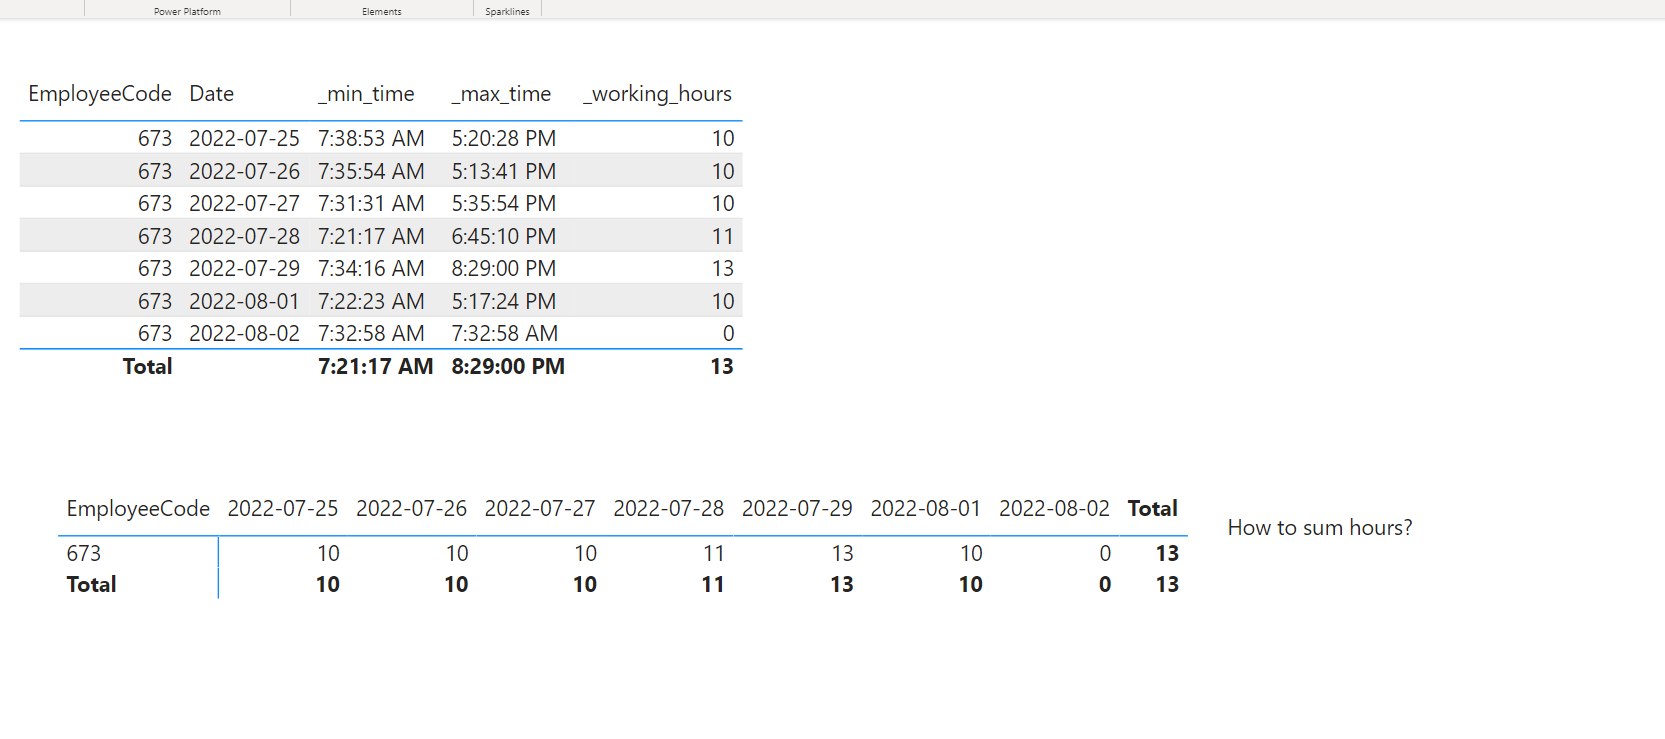Sort by the Date column header
This screenshot has height=739, width=1665.
pos(211,94)
